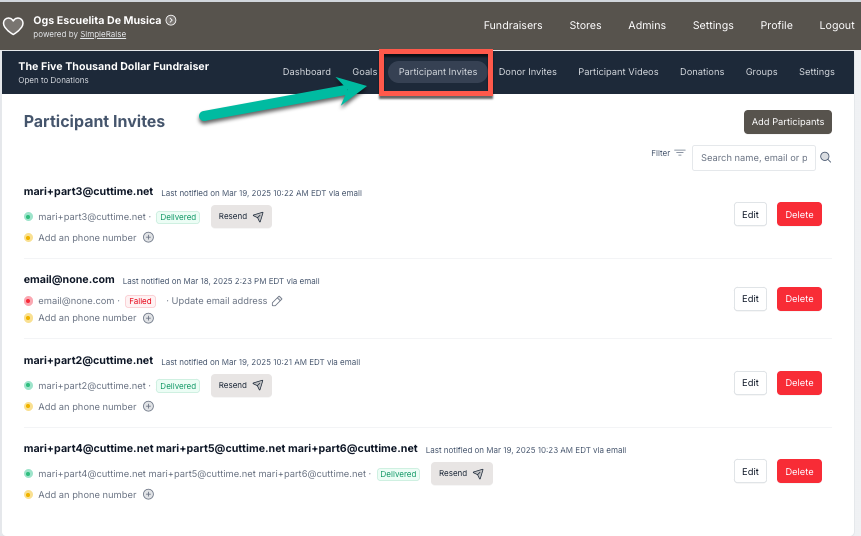Edit the mari+part4@cuttime.net entry
Image resolution: width=861 pixels, height=536 pixels.
[750, 472]
